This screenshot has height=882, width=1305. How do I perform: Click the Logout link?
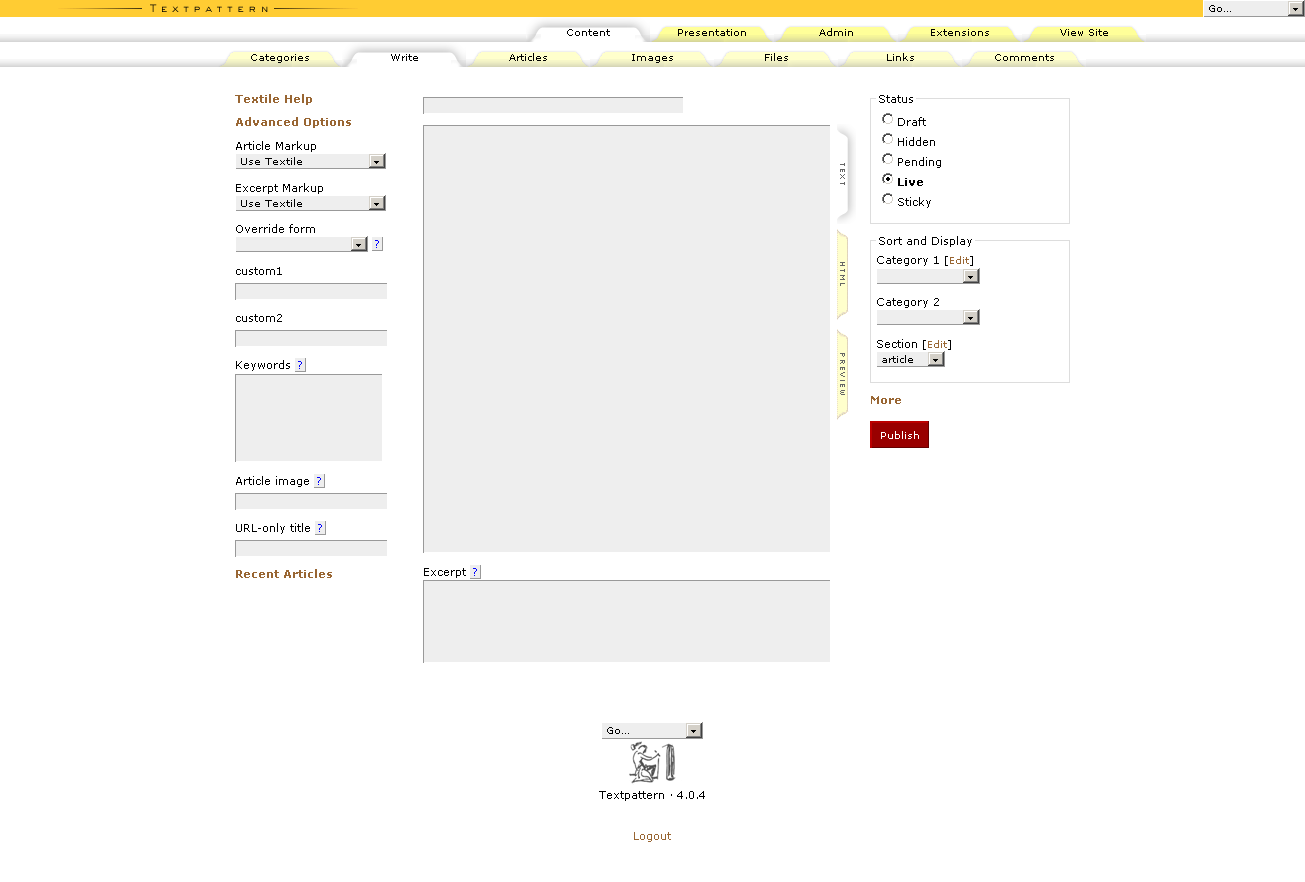coord(652,836)
